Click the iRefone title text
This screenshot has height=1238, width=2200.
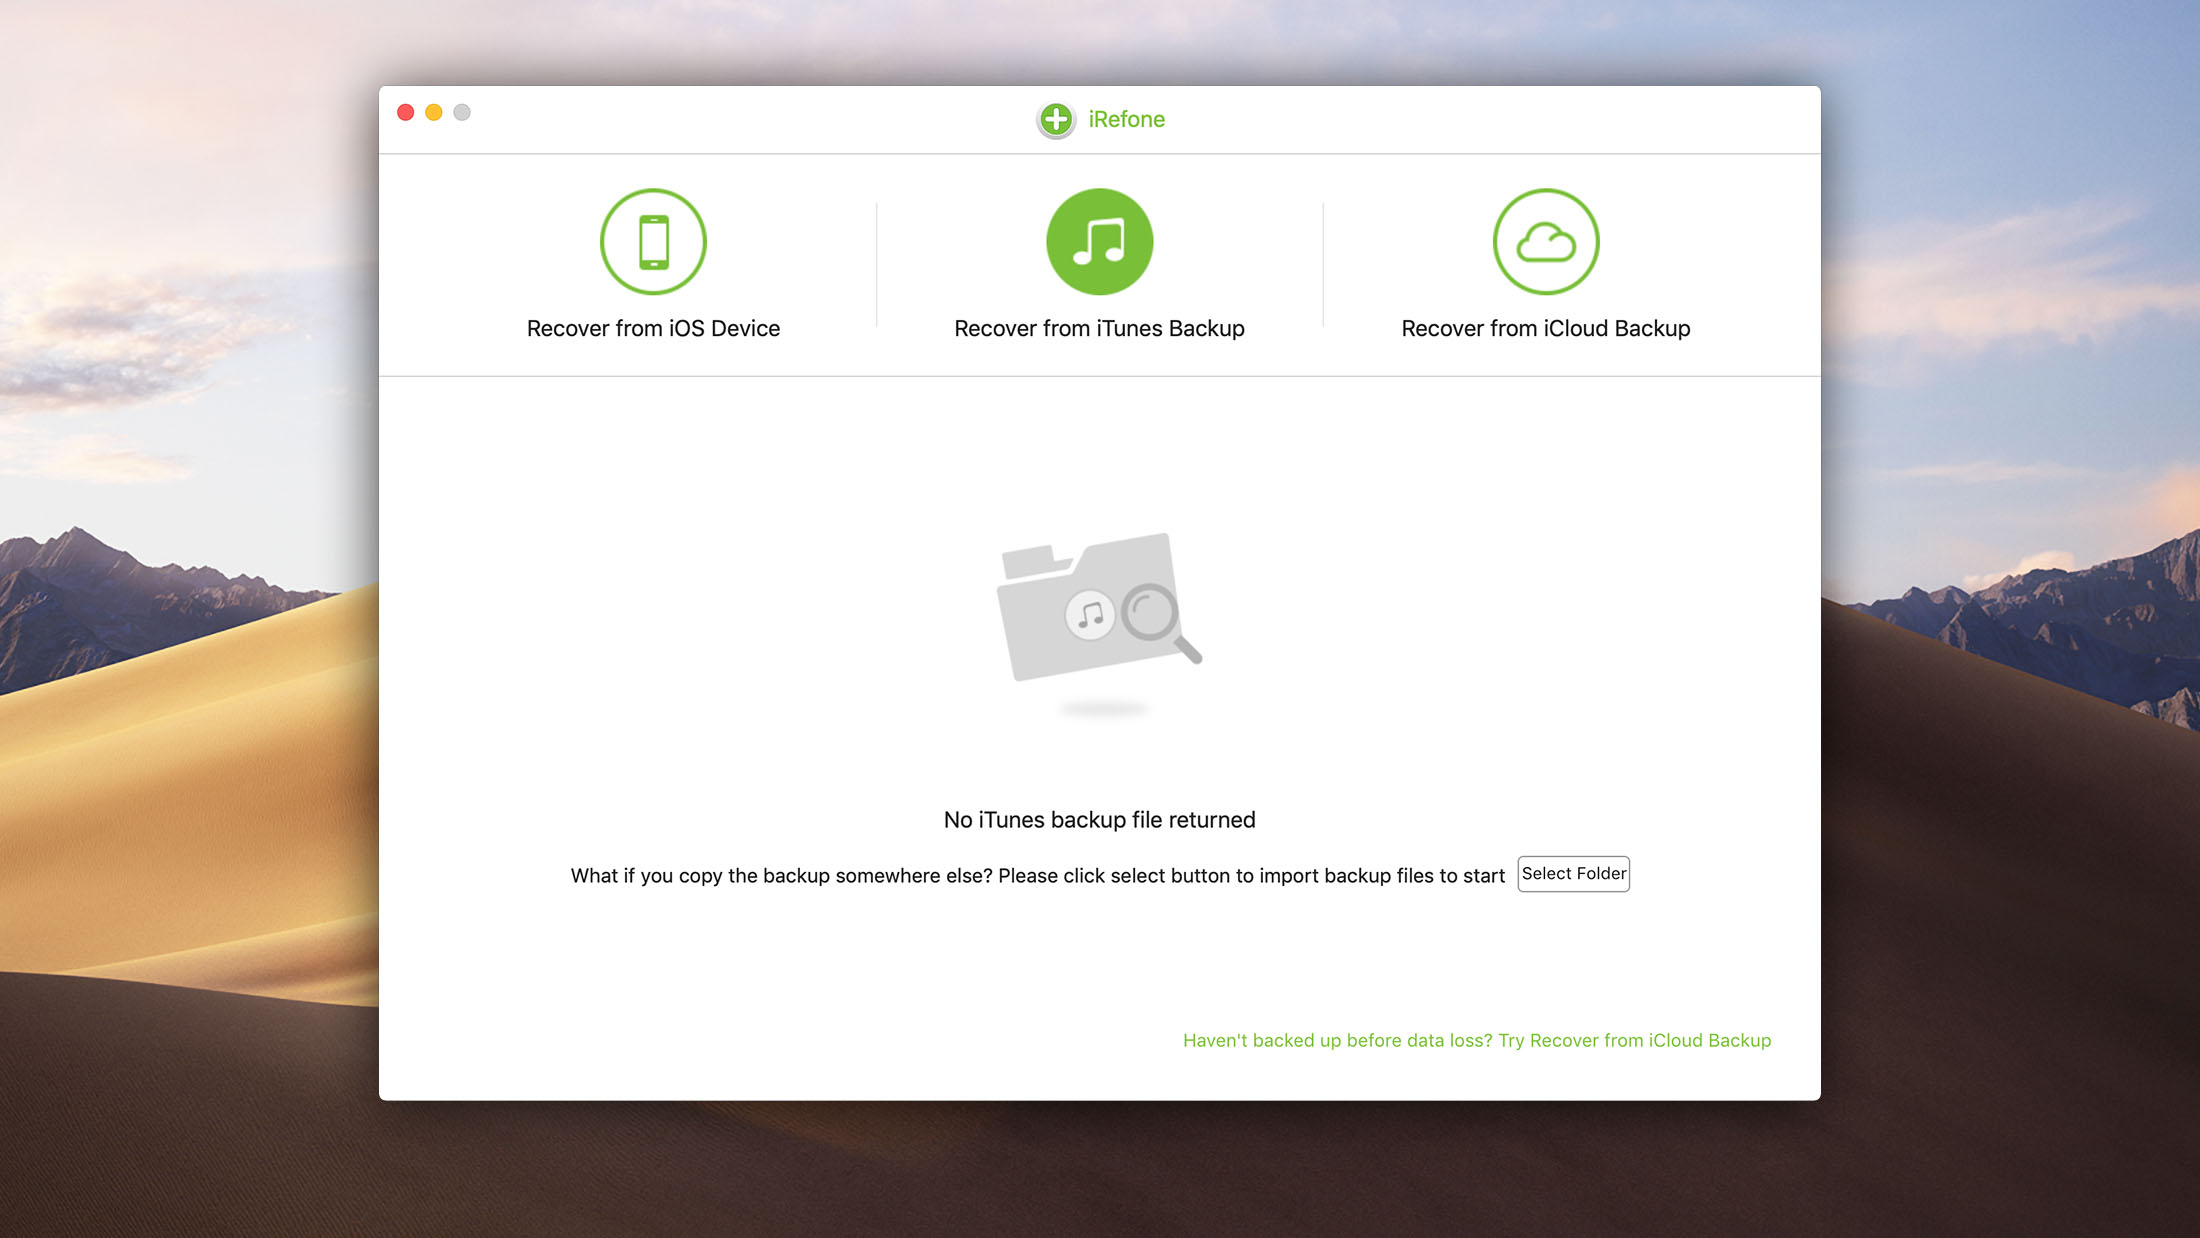1126,120
